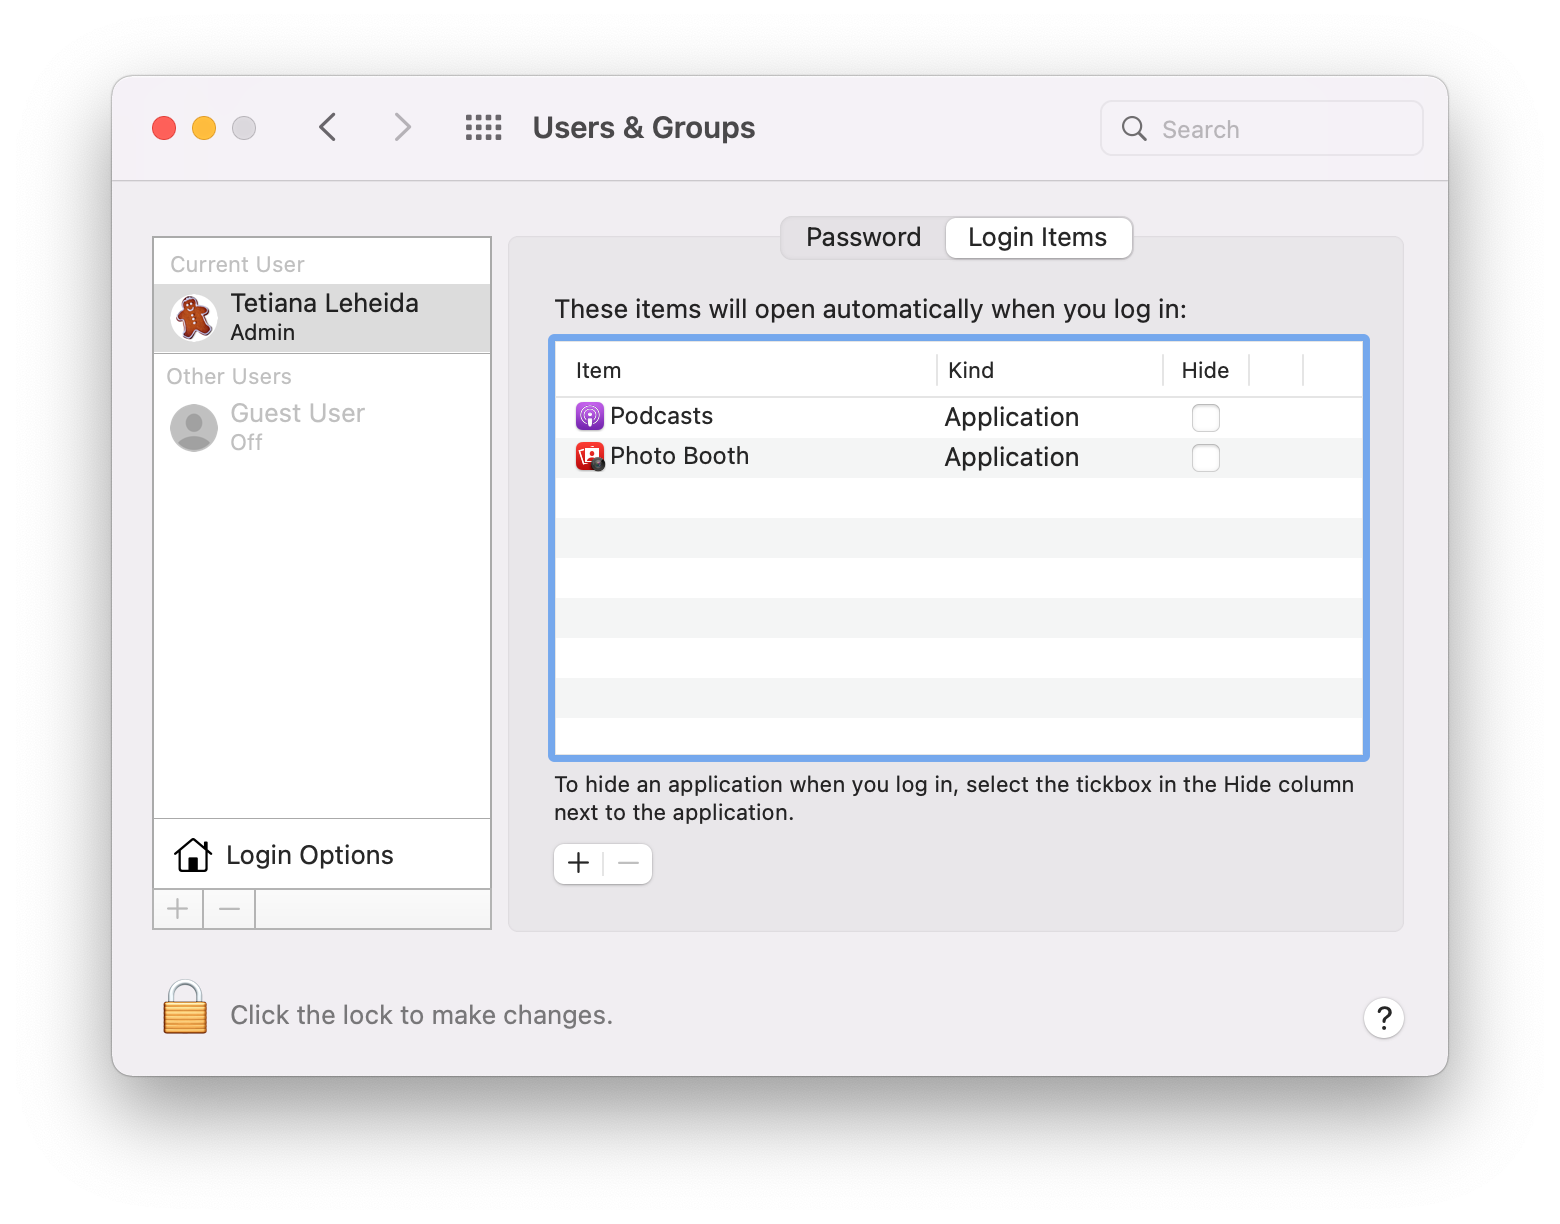This screenshot has height=1224, width=1560.
Task: Click the magnifying glass in the search field
Action: coord(1133,128)
